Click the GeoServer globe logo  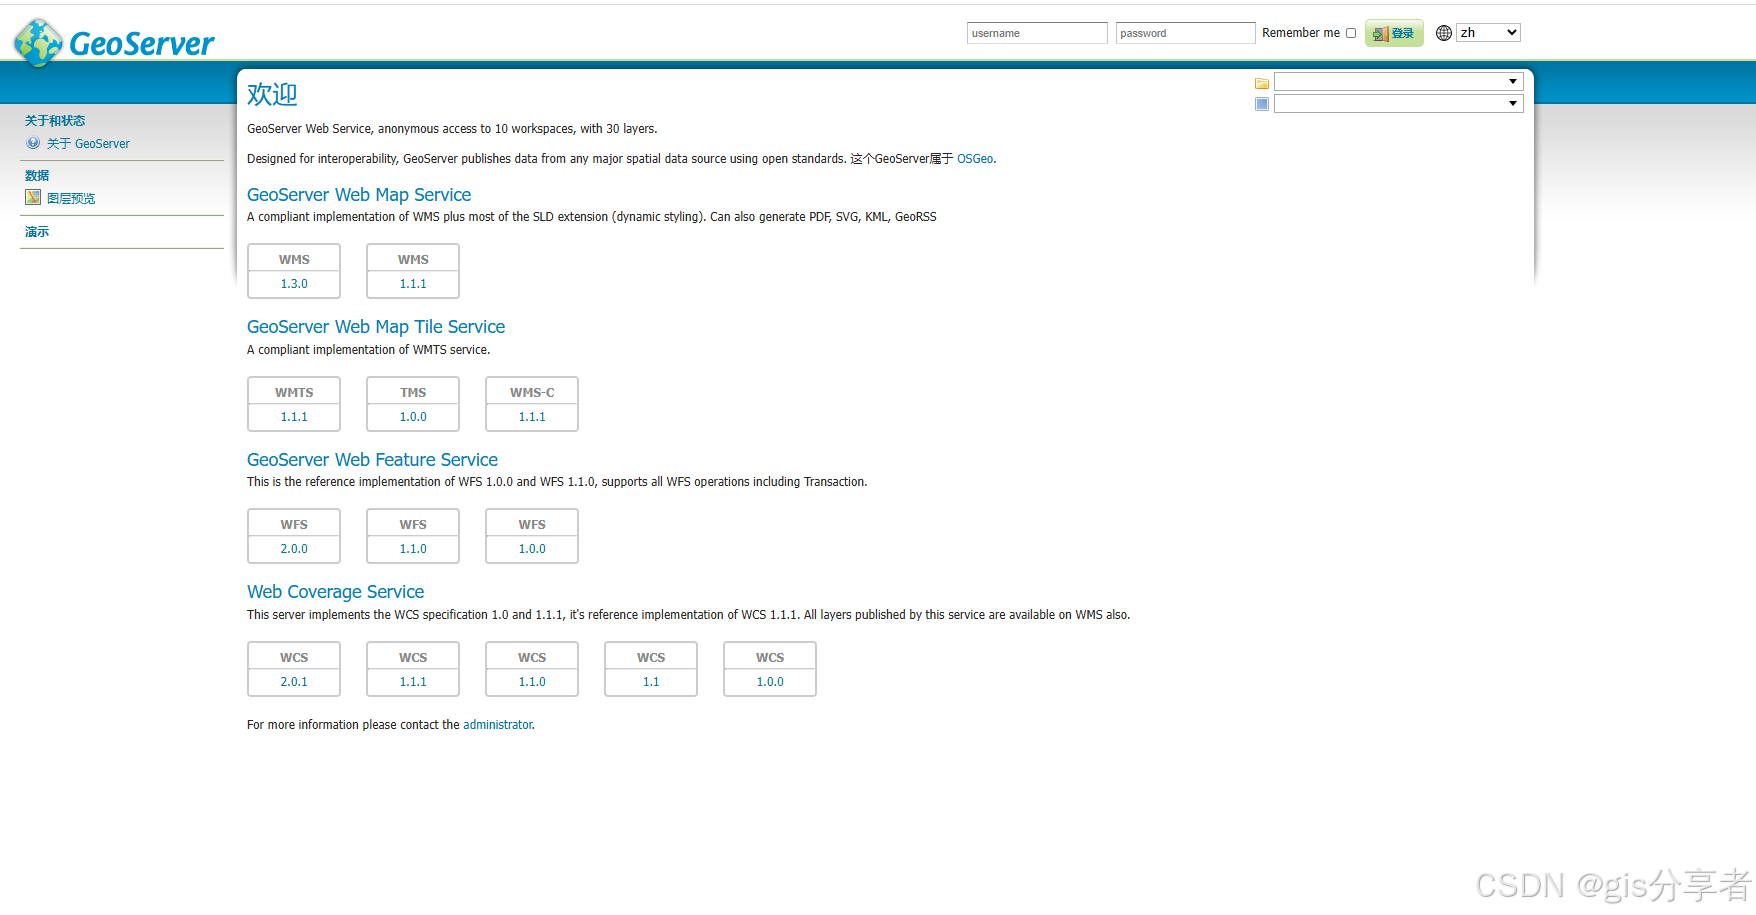(38, 42)
